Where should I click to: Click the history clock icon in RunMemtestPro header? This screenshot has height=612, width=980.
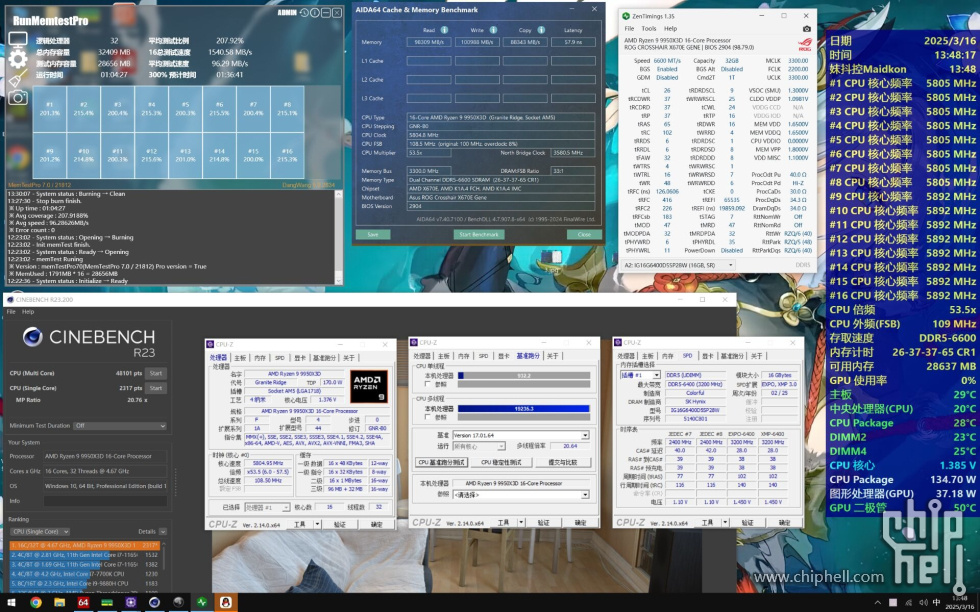304,13
